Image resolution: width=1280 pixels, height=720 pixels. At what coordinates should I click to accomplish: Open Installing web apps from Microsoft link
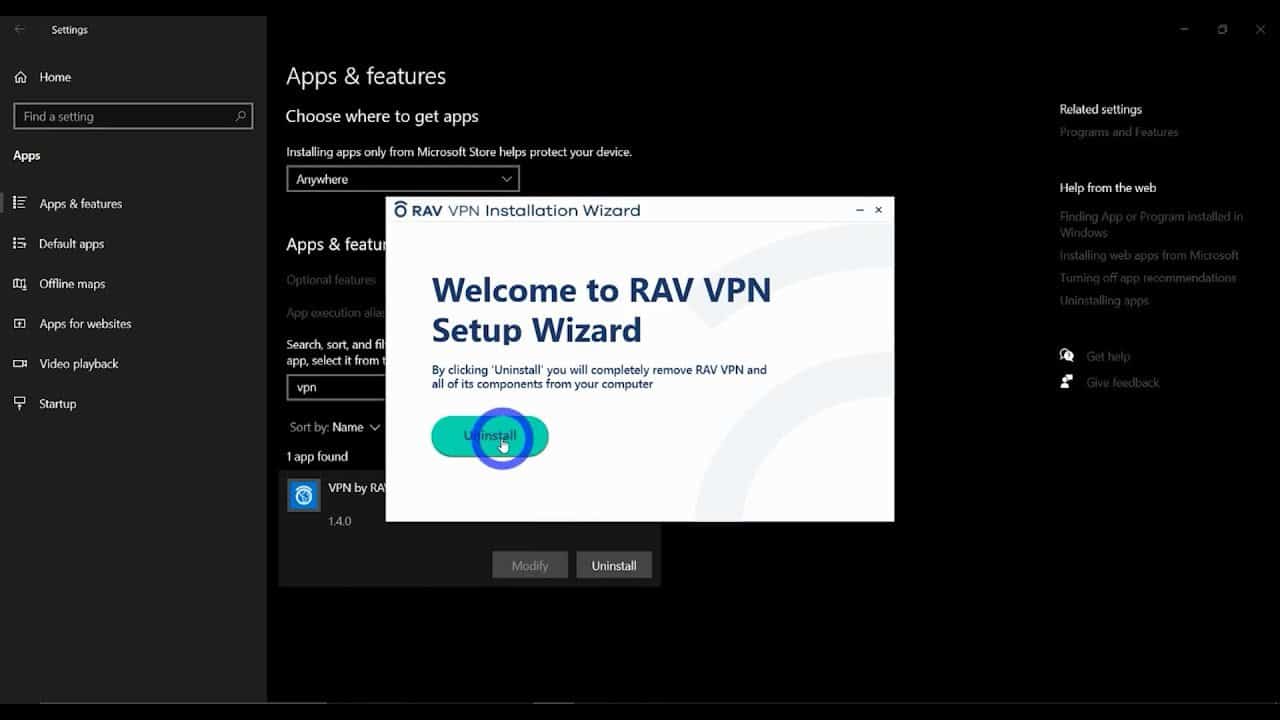(x=1149, y=255)
